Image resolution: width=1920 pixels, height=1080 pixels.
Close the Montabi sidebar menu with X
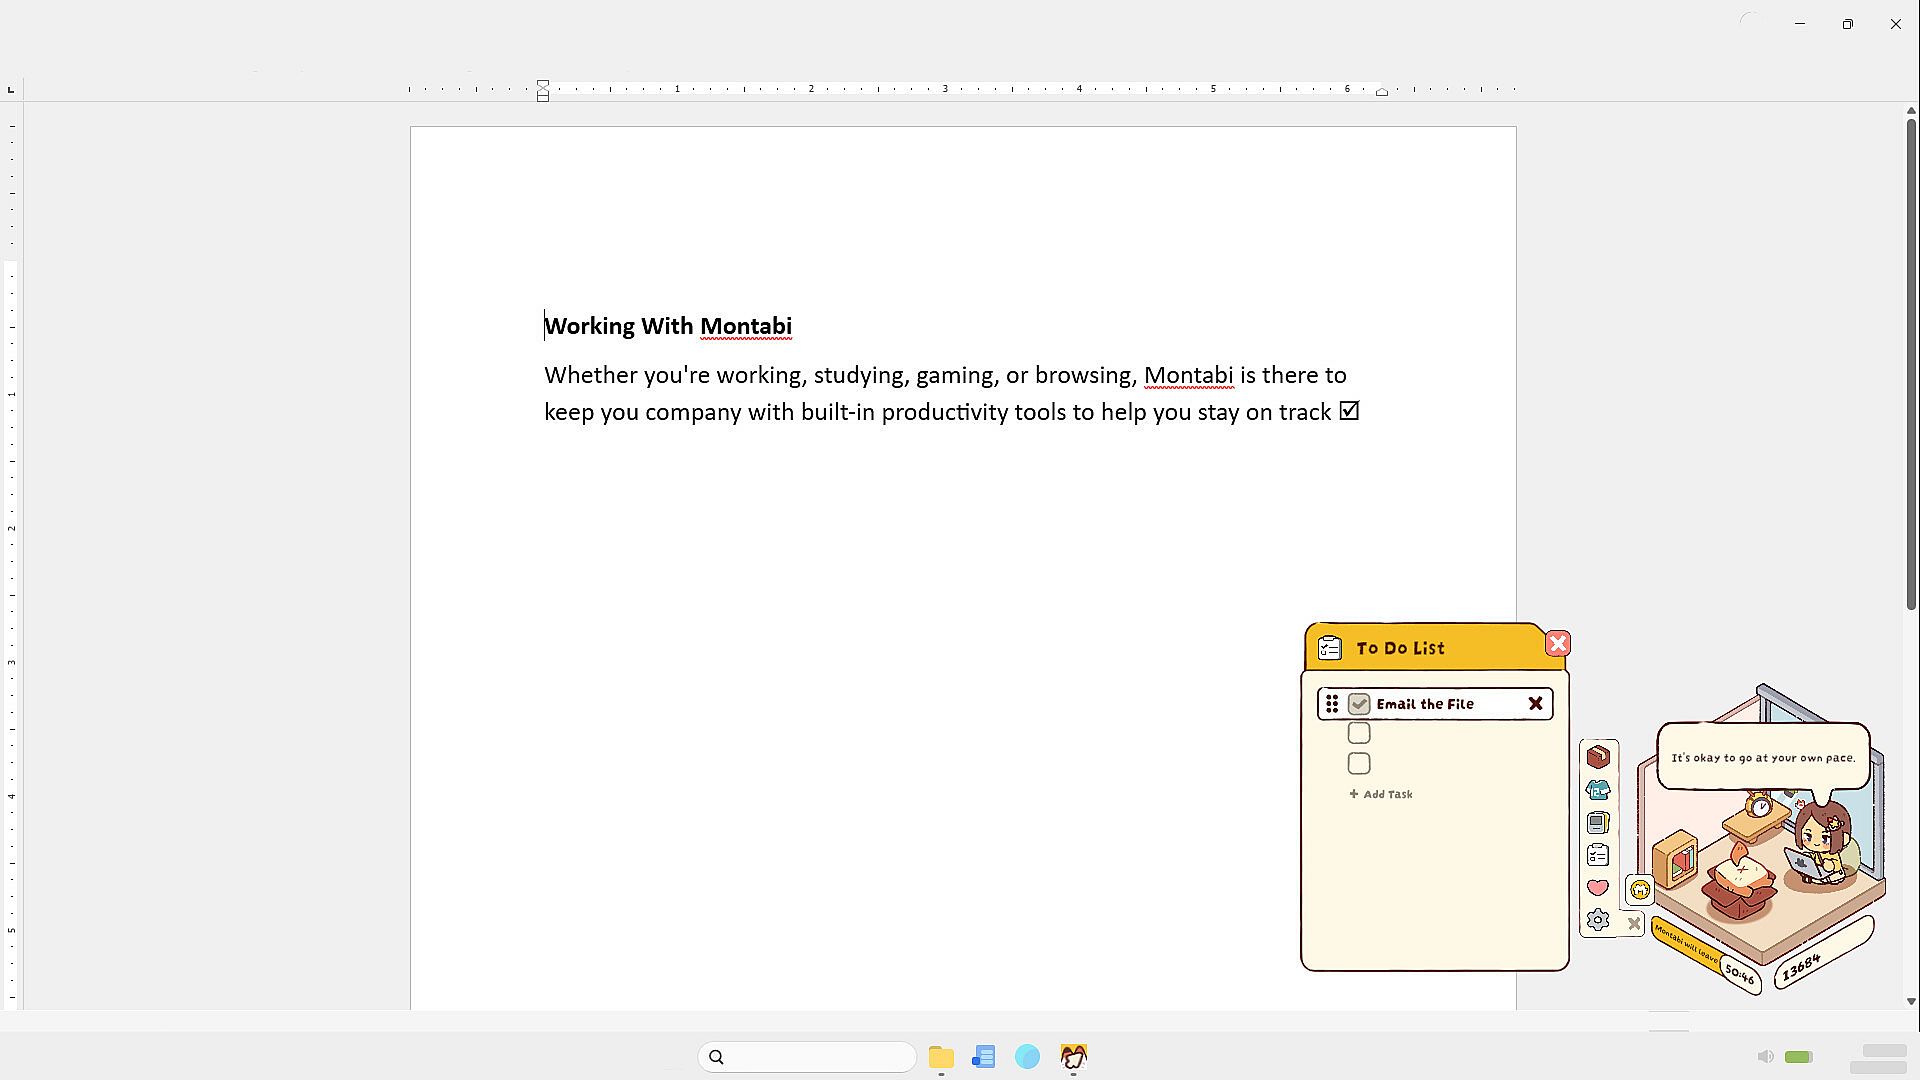click(1634, 923)
